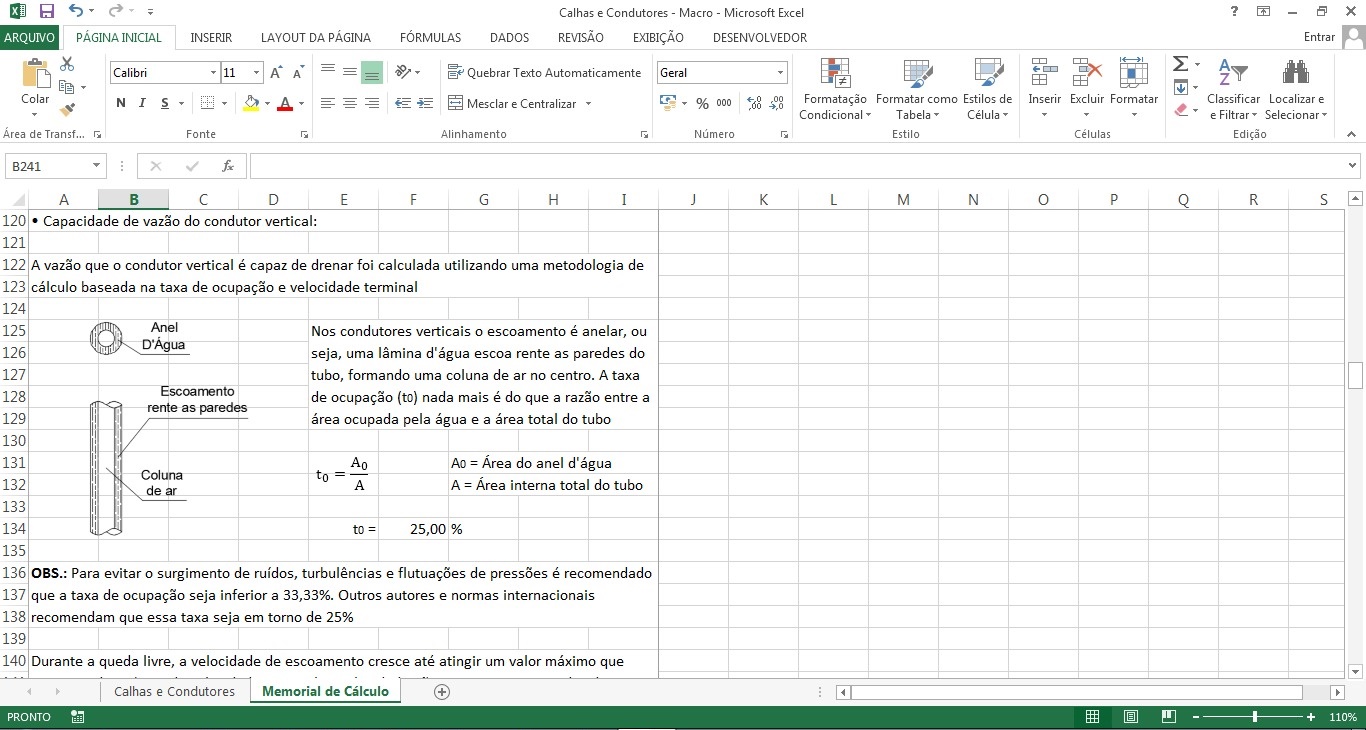Click the AutoSum sigma icon
The height and width of the screenshot is (730, 1366).
pyautogui.click(x=1180, y=64)
